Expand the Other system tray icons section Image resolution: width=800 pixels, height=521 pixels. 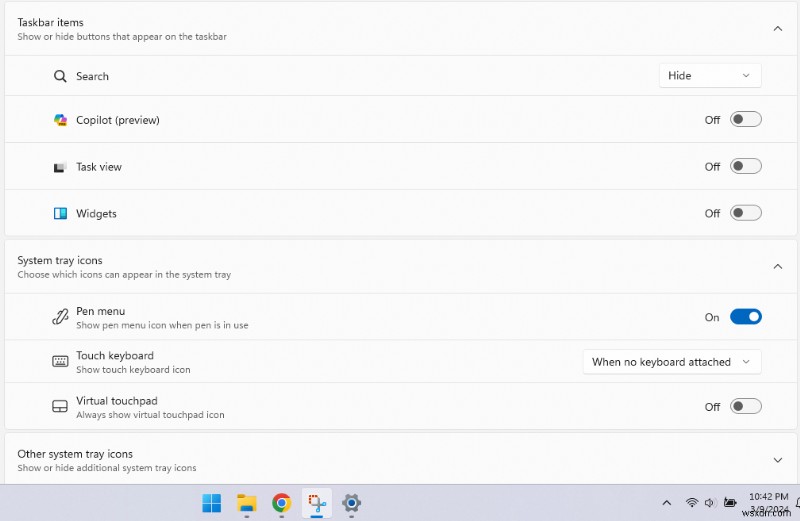click(x=778, y=460)
